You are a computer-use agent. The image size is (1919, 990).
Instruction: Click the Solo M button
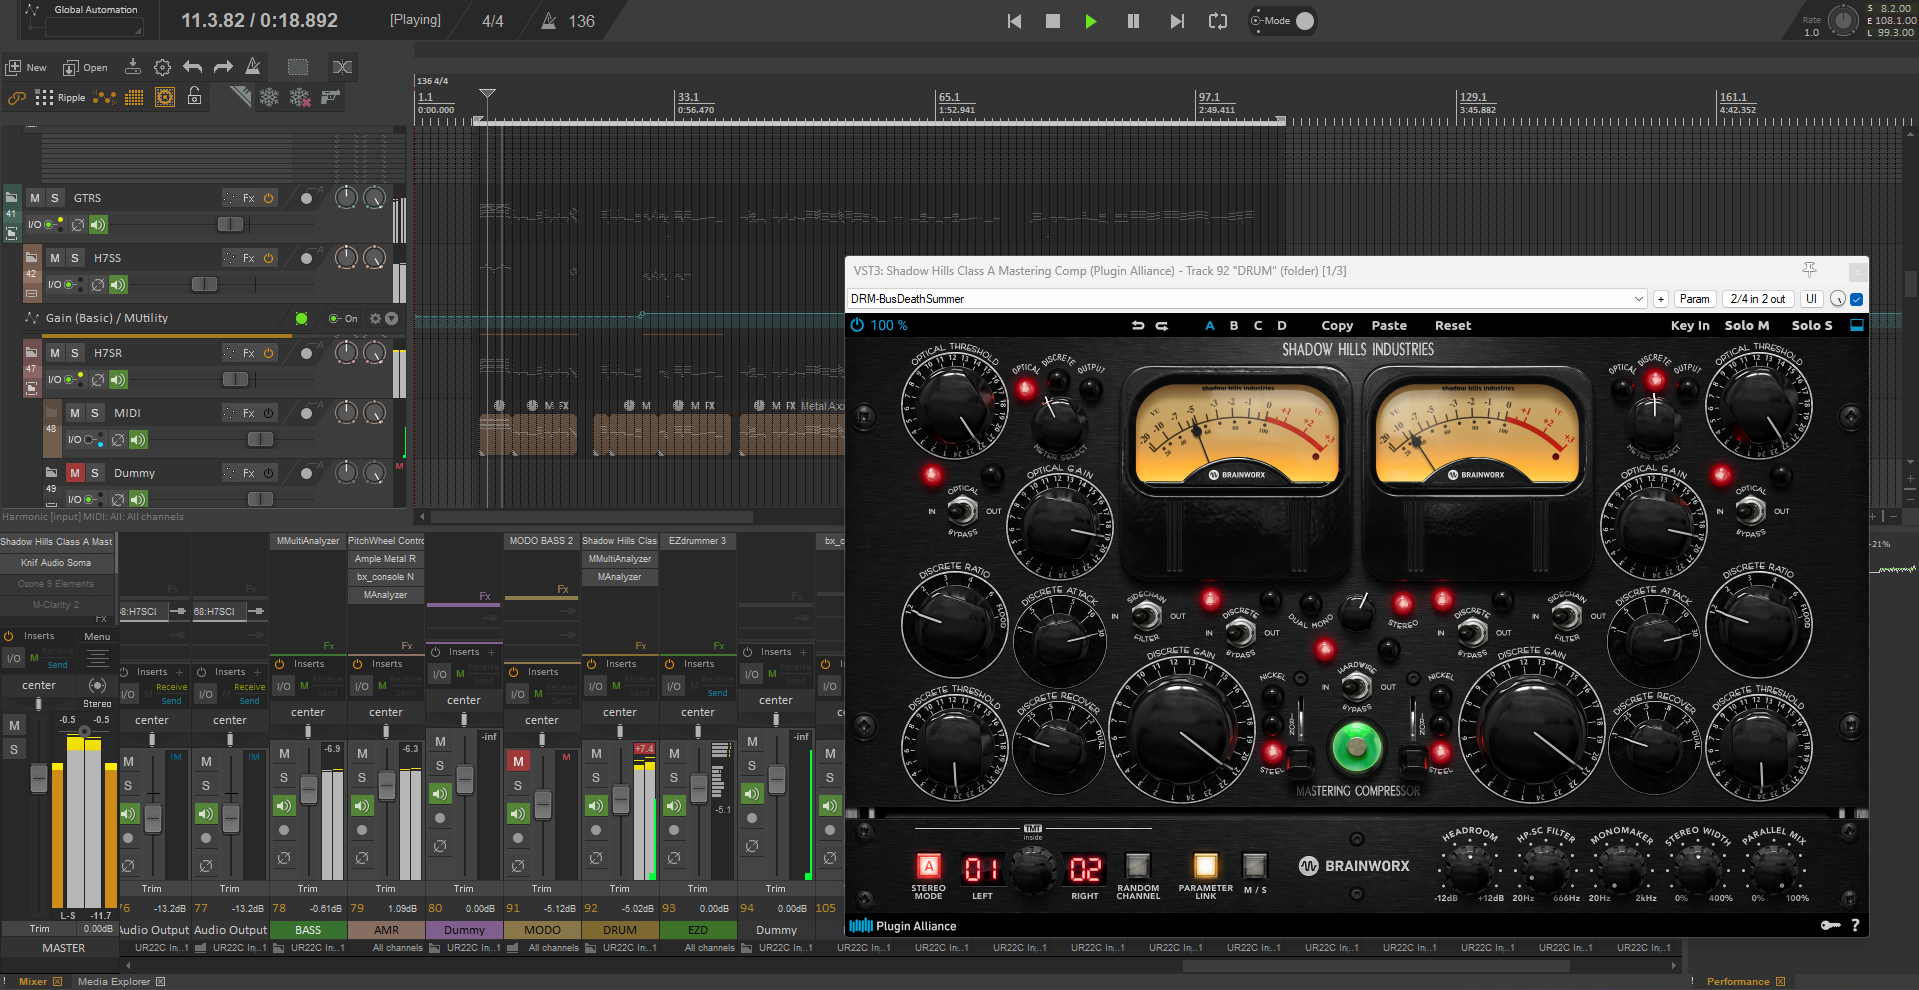coord(1747,325)
